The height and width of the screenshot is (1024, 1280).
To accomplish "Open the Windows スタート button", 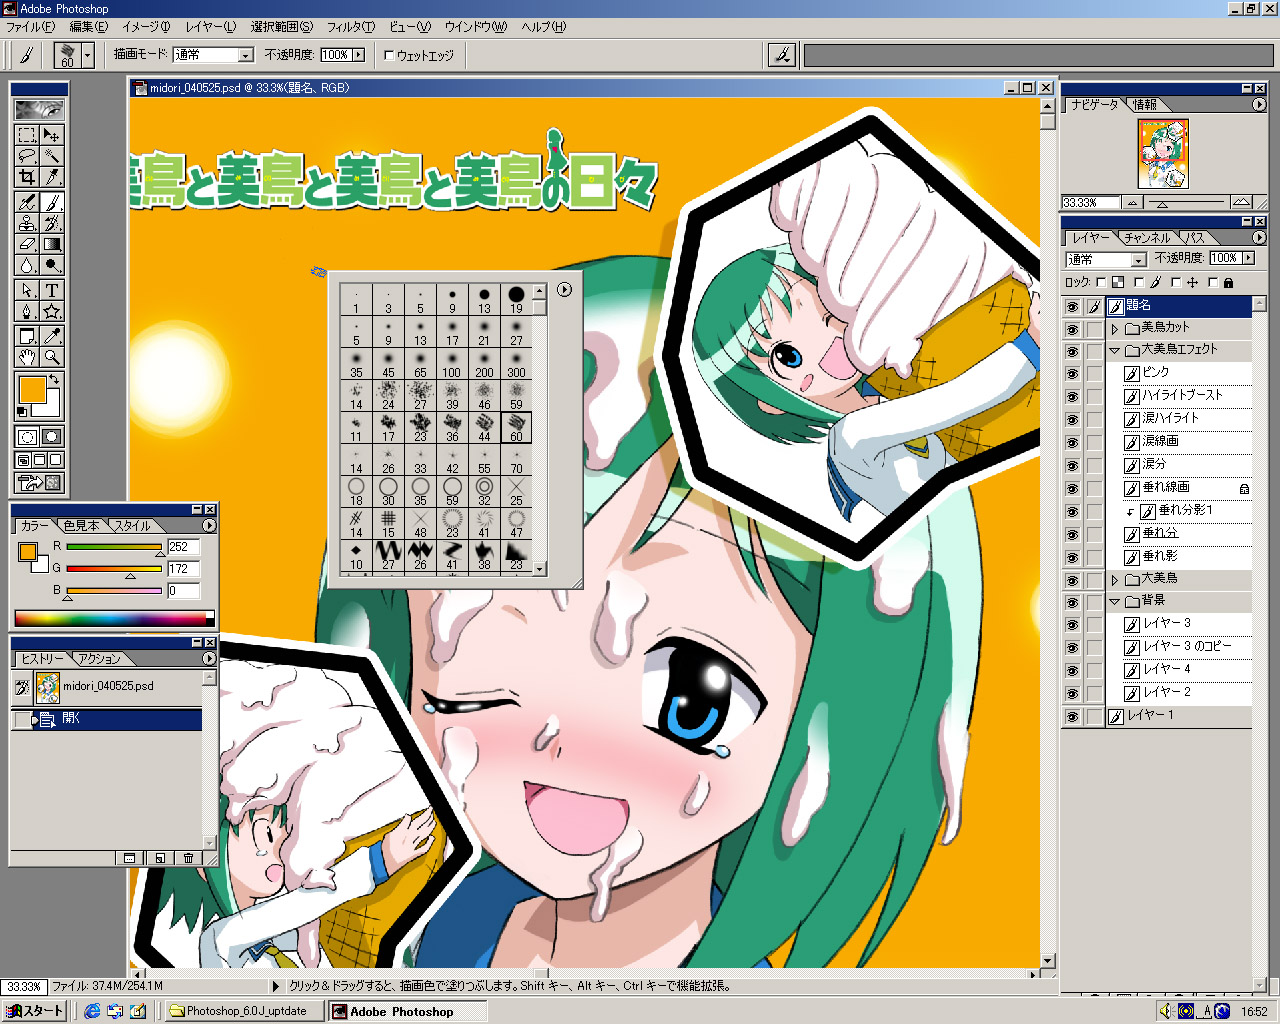I will (34, 1011).
